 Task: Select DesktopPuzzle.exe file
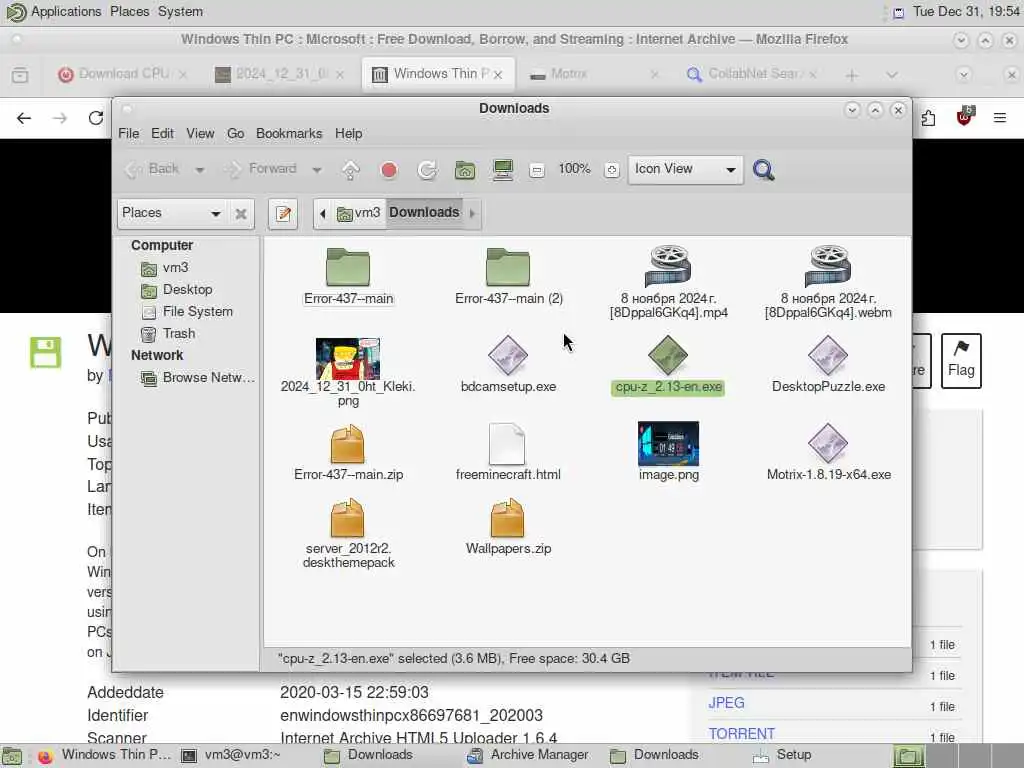pos(828,364)
